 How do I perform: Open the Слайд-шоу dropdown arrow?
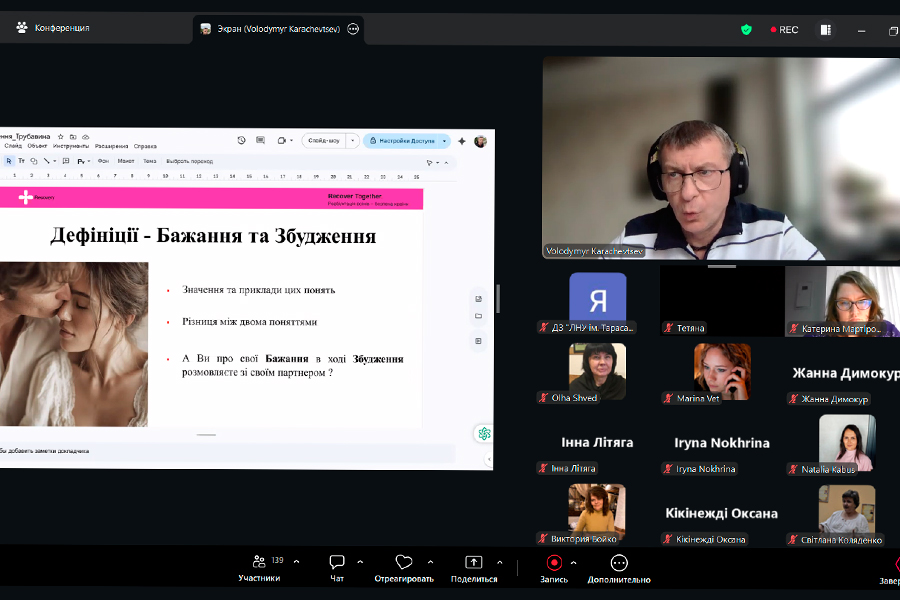pyautogui.click(x=352, y=140)
